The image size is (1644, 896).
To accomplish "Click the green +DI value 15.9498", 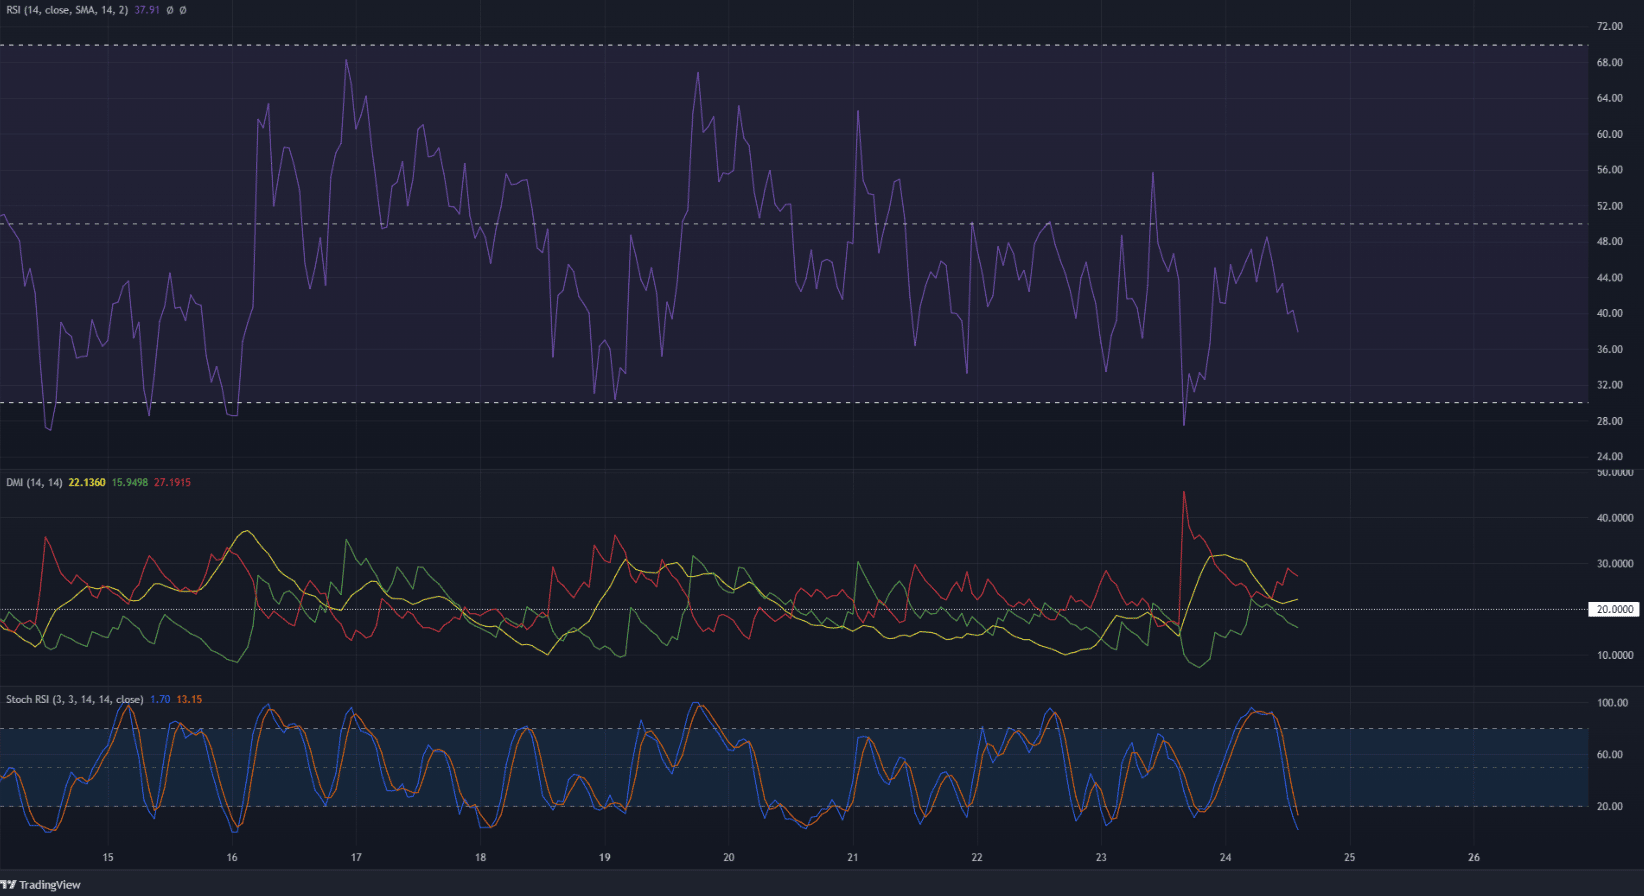I will [x=129, y=482].
